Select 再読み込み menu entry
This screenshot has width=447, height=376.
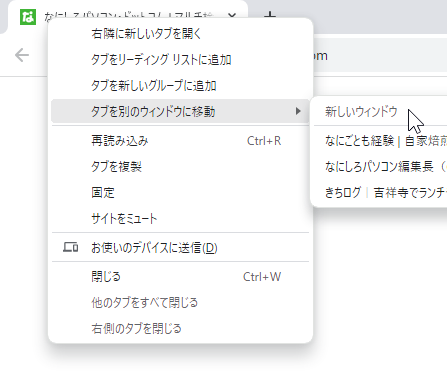tap(180, 141)
